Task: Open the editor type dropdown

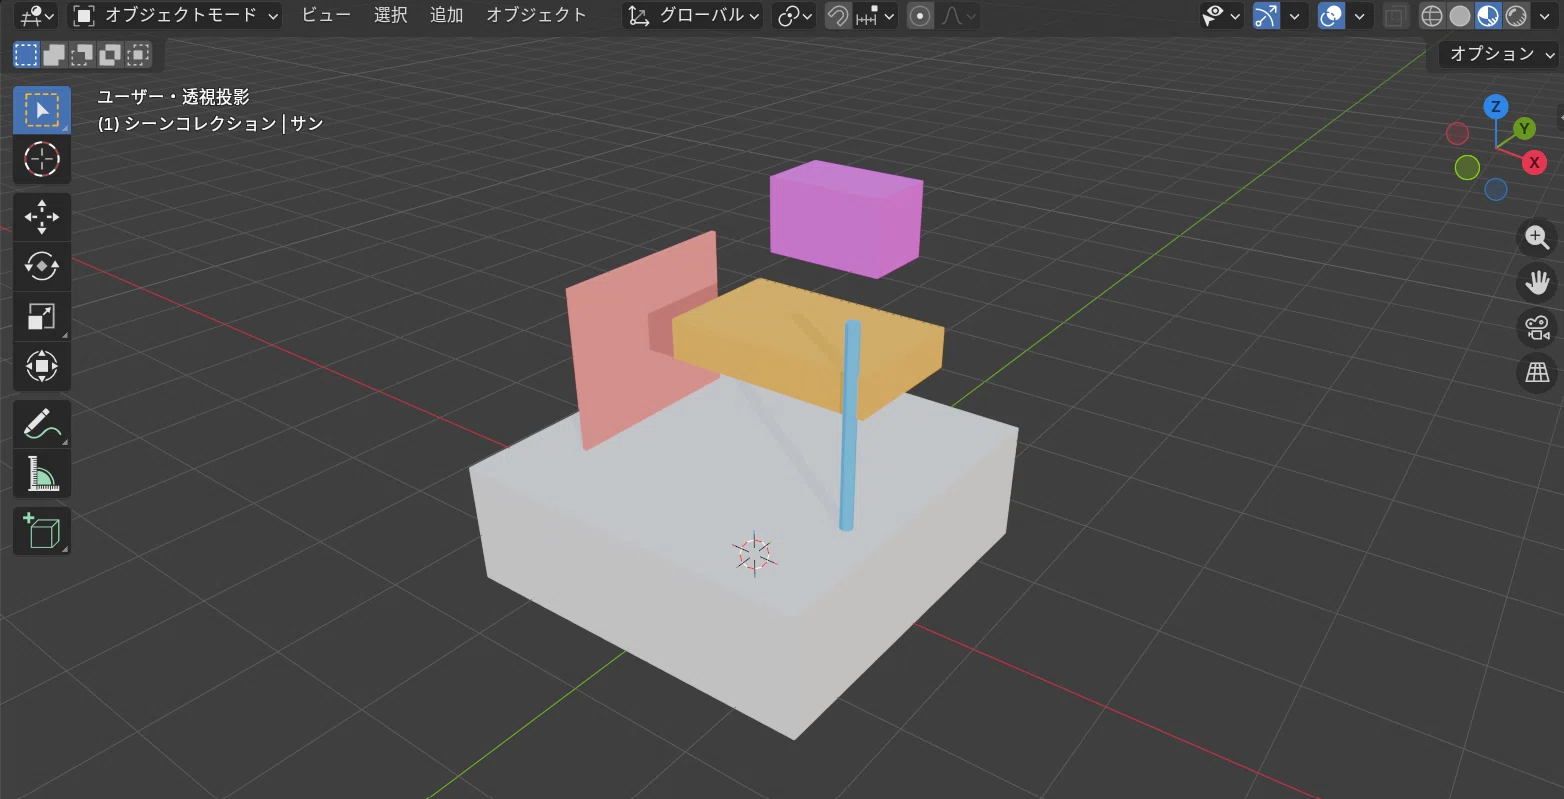Action: pyautogui.click(x=37, y=16)
